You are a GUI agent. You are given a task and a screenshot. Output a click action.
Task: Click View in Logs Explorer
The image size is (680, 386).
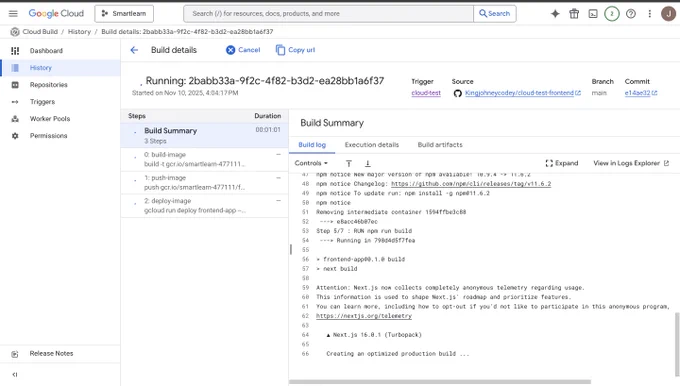[631, 163]
